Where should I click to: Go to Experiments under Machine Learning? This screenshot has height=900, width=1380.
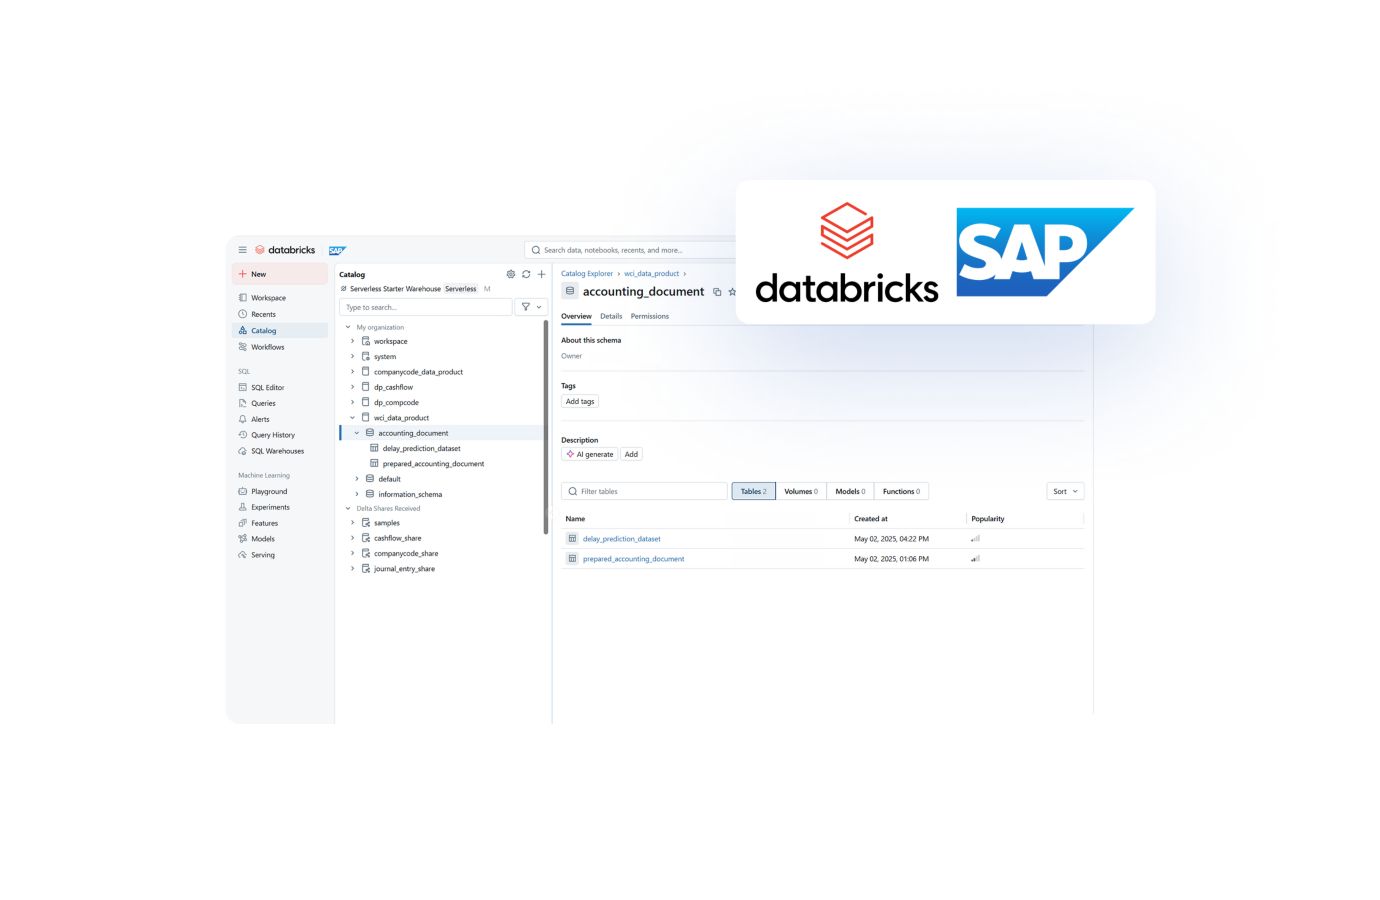(270, 507)
